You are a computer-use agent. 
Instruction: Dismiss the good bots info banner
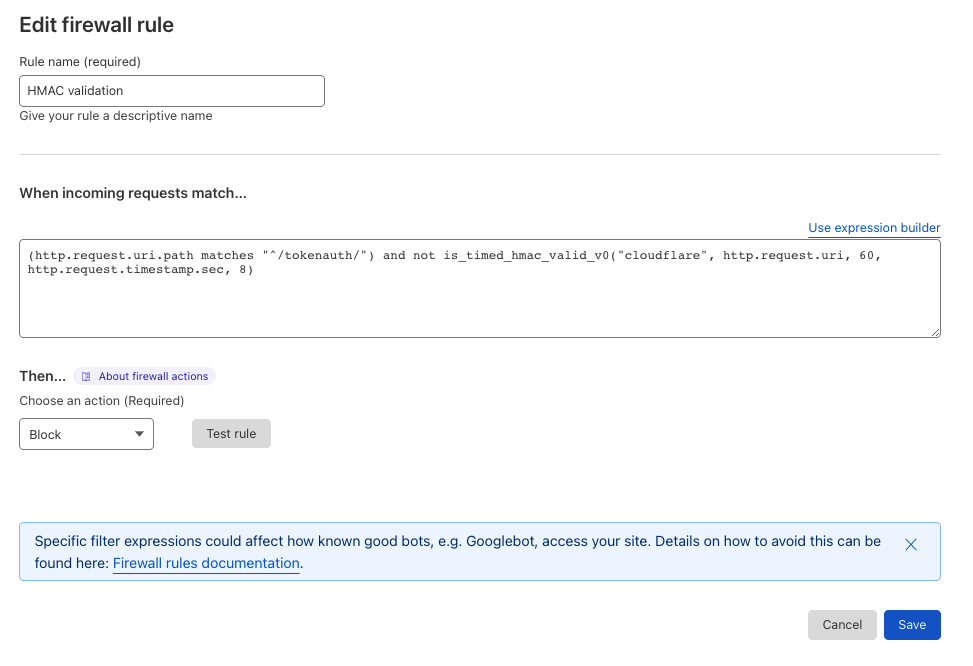[910, 545]
